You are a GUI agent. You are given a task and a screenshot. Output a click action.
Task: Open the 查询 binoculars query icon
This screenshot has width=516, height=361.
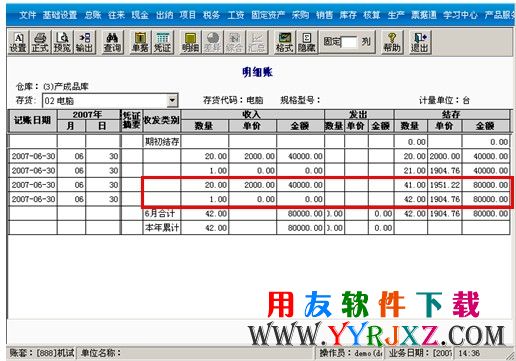coord(112,42)
